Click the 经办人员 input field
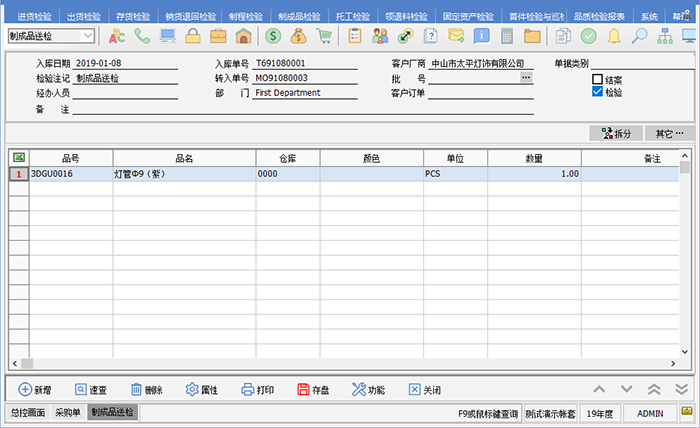 pos(125,93)
